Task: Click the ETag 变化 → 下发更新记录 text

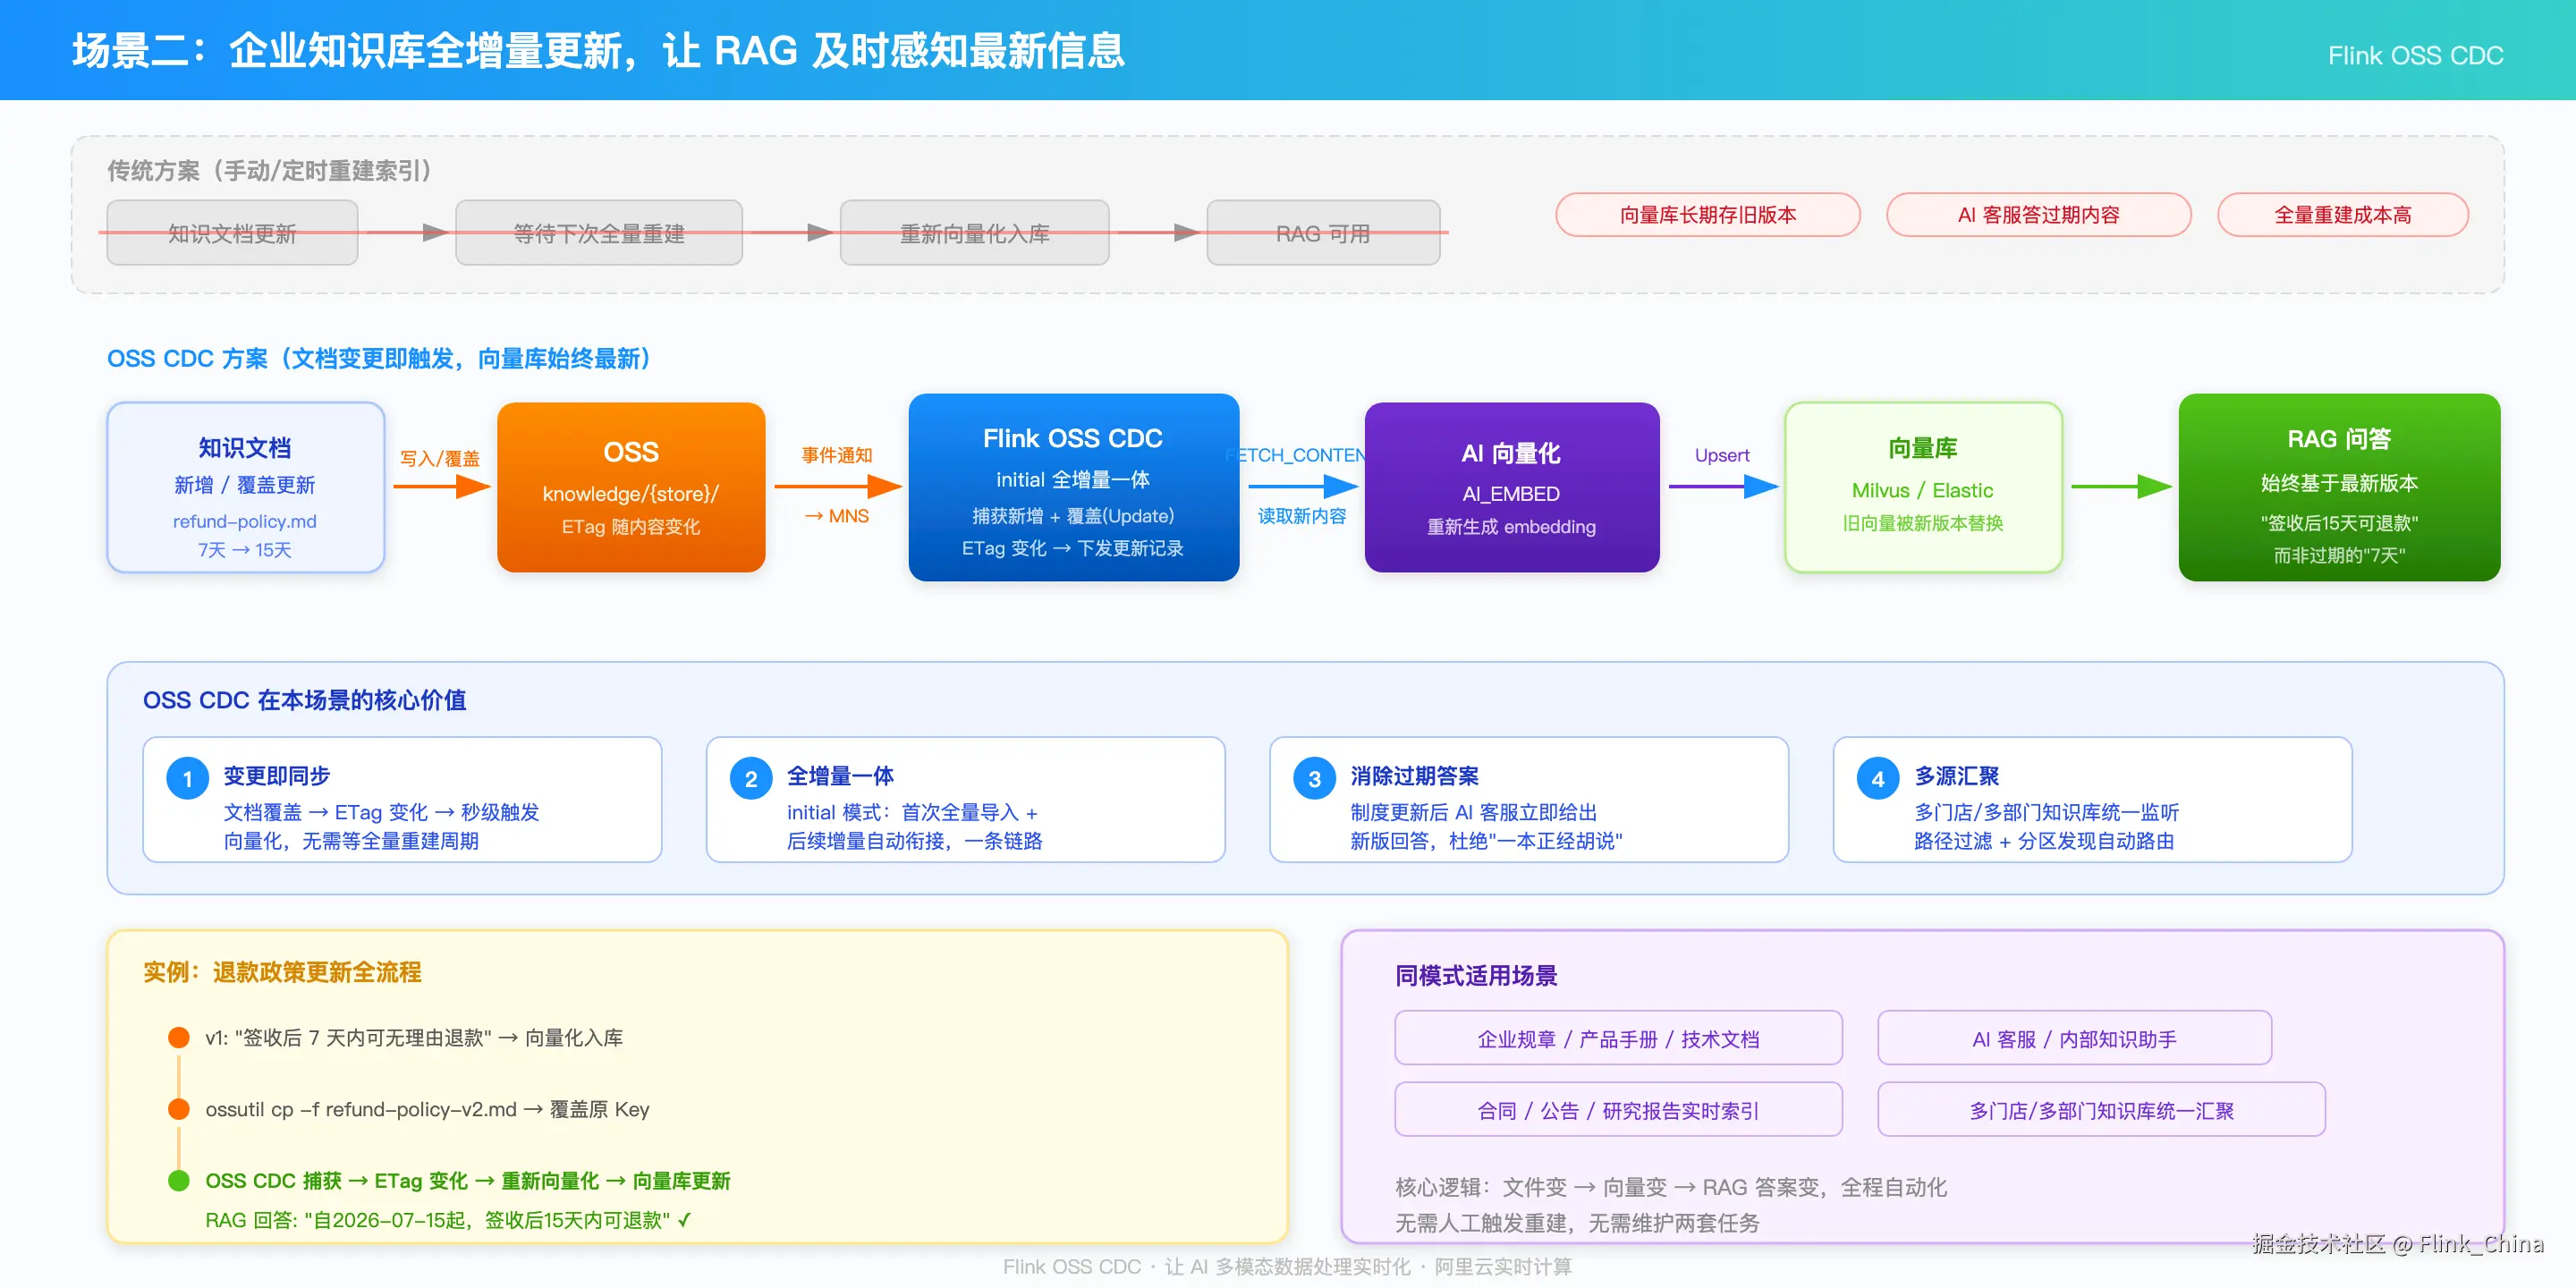Action: [1073, 548]
